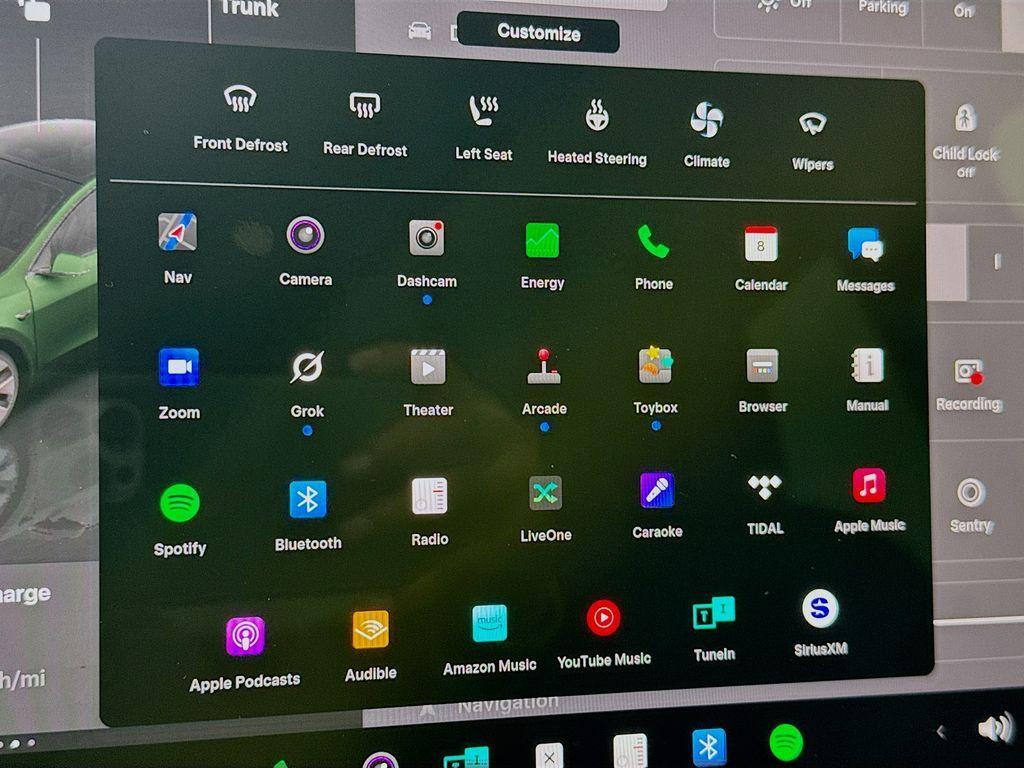
Task: Launch the Toybox app
Action: pyautogui.click(x=655, y=366)
